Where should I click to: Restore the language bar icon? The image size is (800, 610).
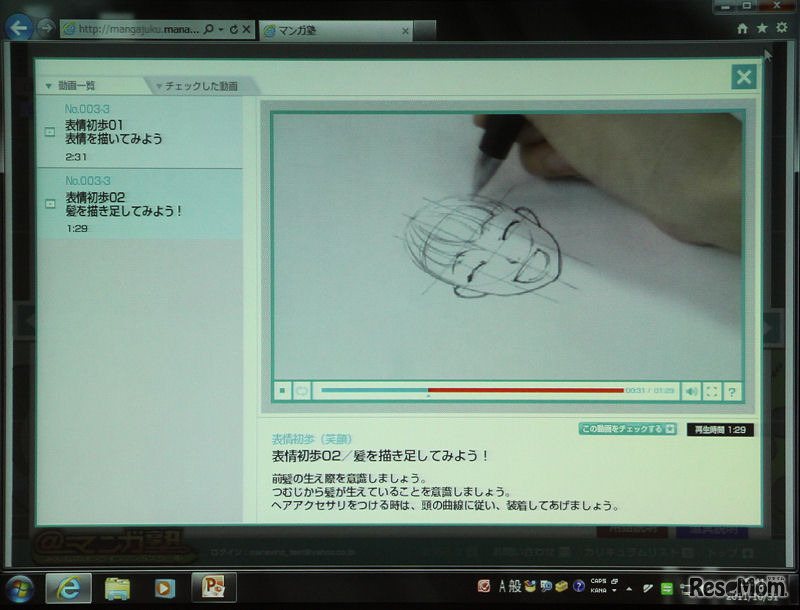pos(614,581)
